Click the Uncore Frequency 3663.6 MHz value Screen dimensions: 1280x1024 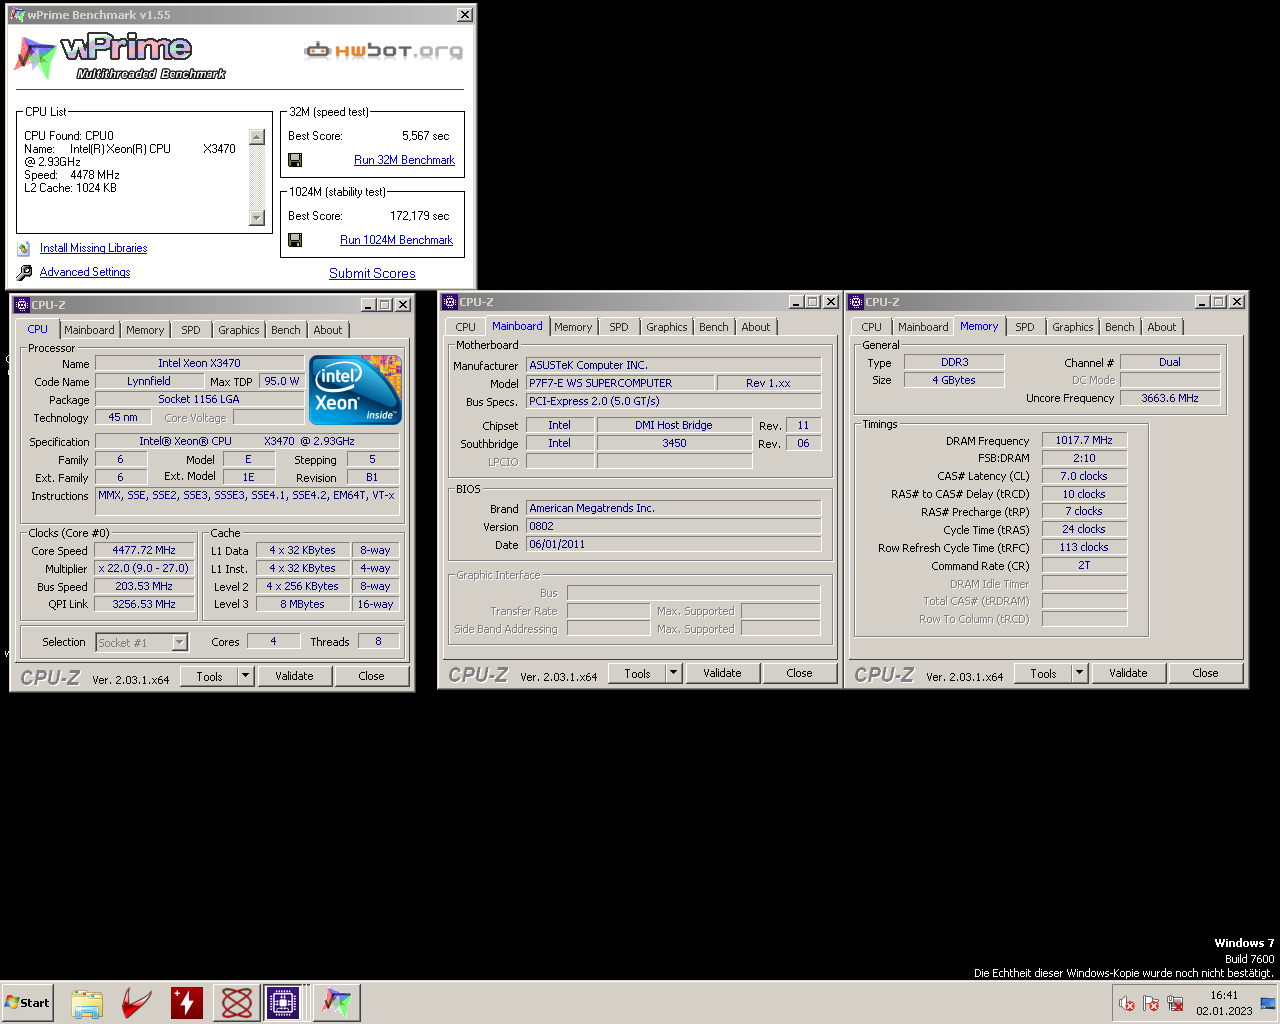tap(1170, 398)
